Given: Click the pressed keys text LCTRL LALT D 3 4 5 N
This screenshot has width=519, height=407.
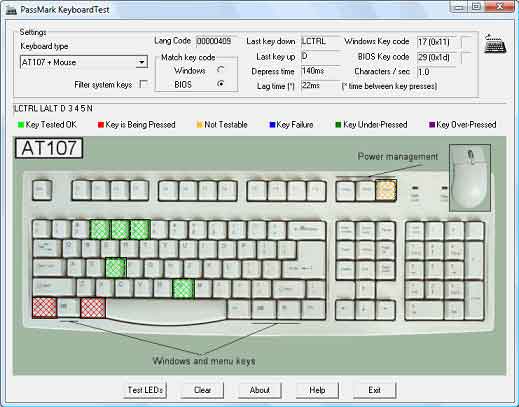Looking at the screenshot, I should [53, 109].
